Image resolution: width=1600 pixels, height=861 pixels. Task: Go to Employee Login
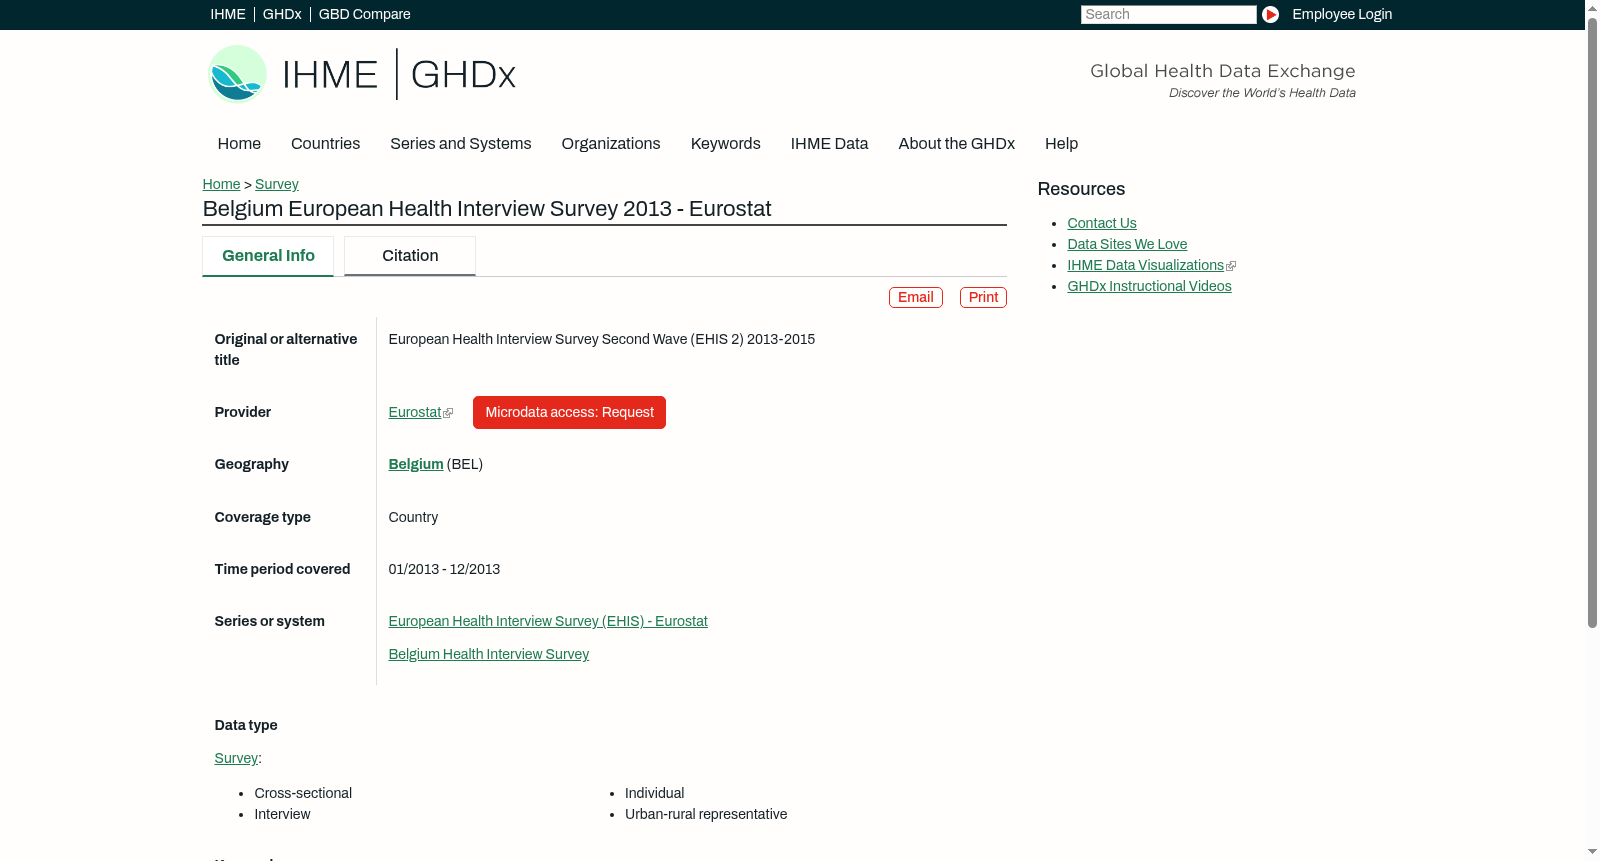[1342, 14]
